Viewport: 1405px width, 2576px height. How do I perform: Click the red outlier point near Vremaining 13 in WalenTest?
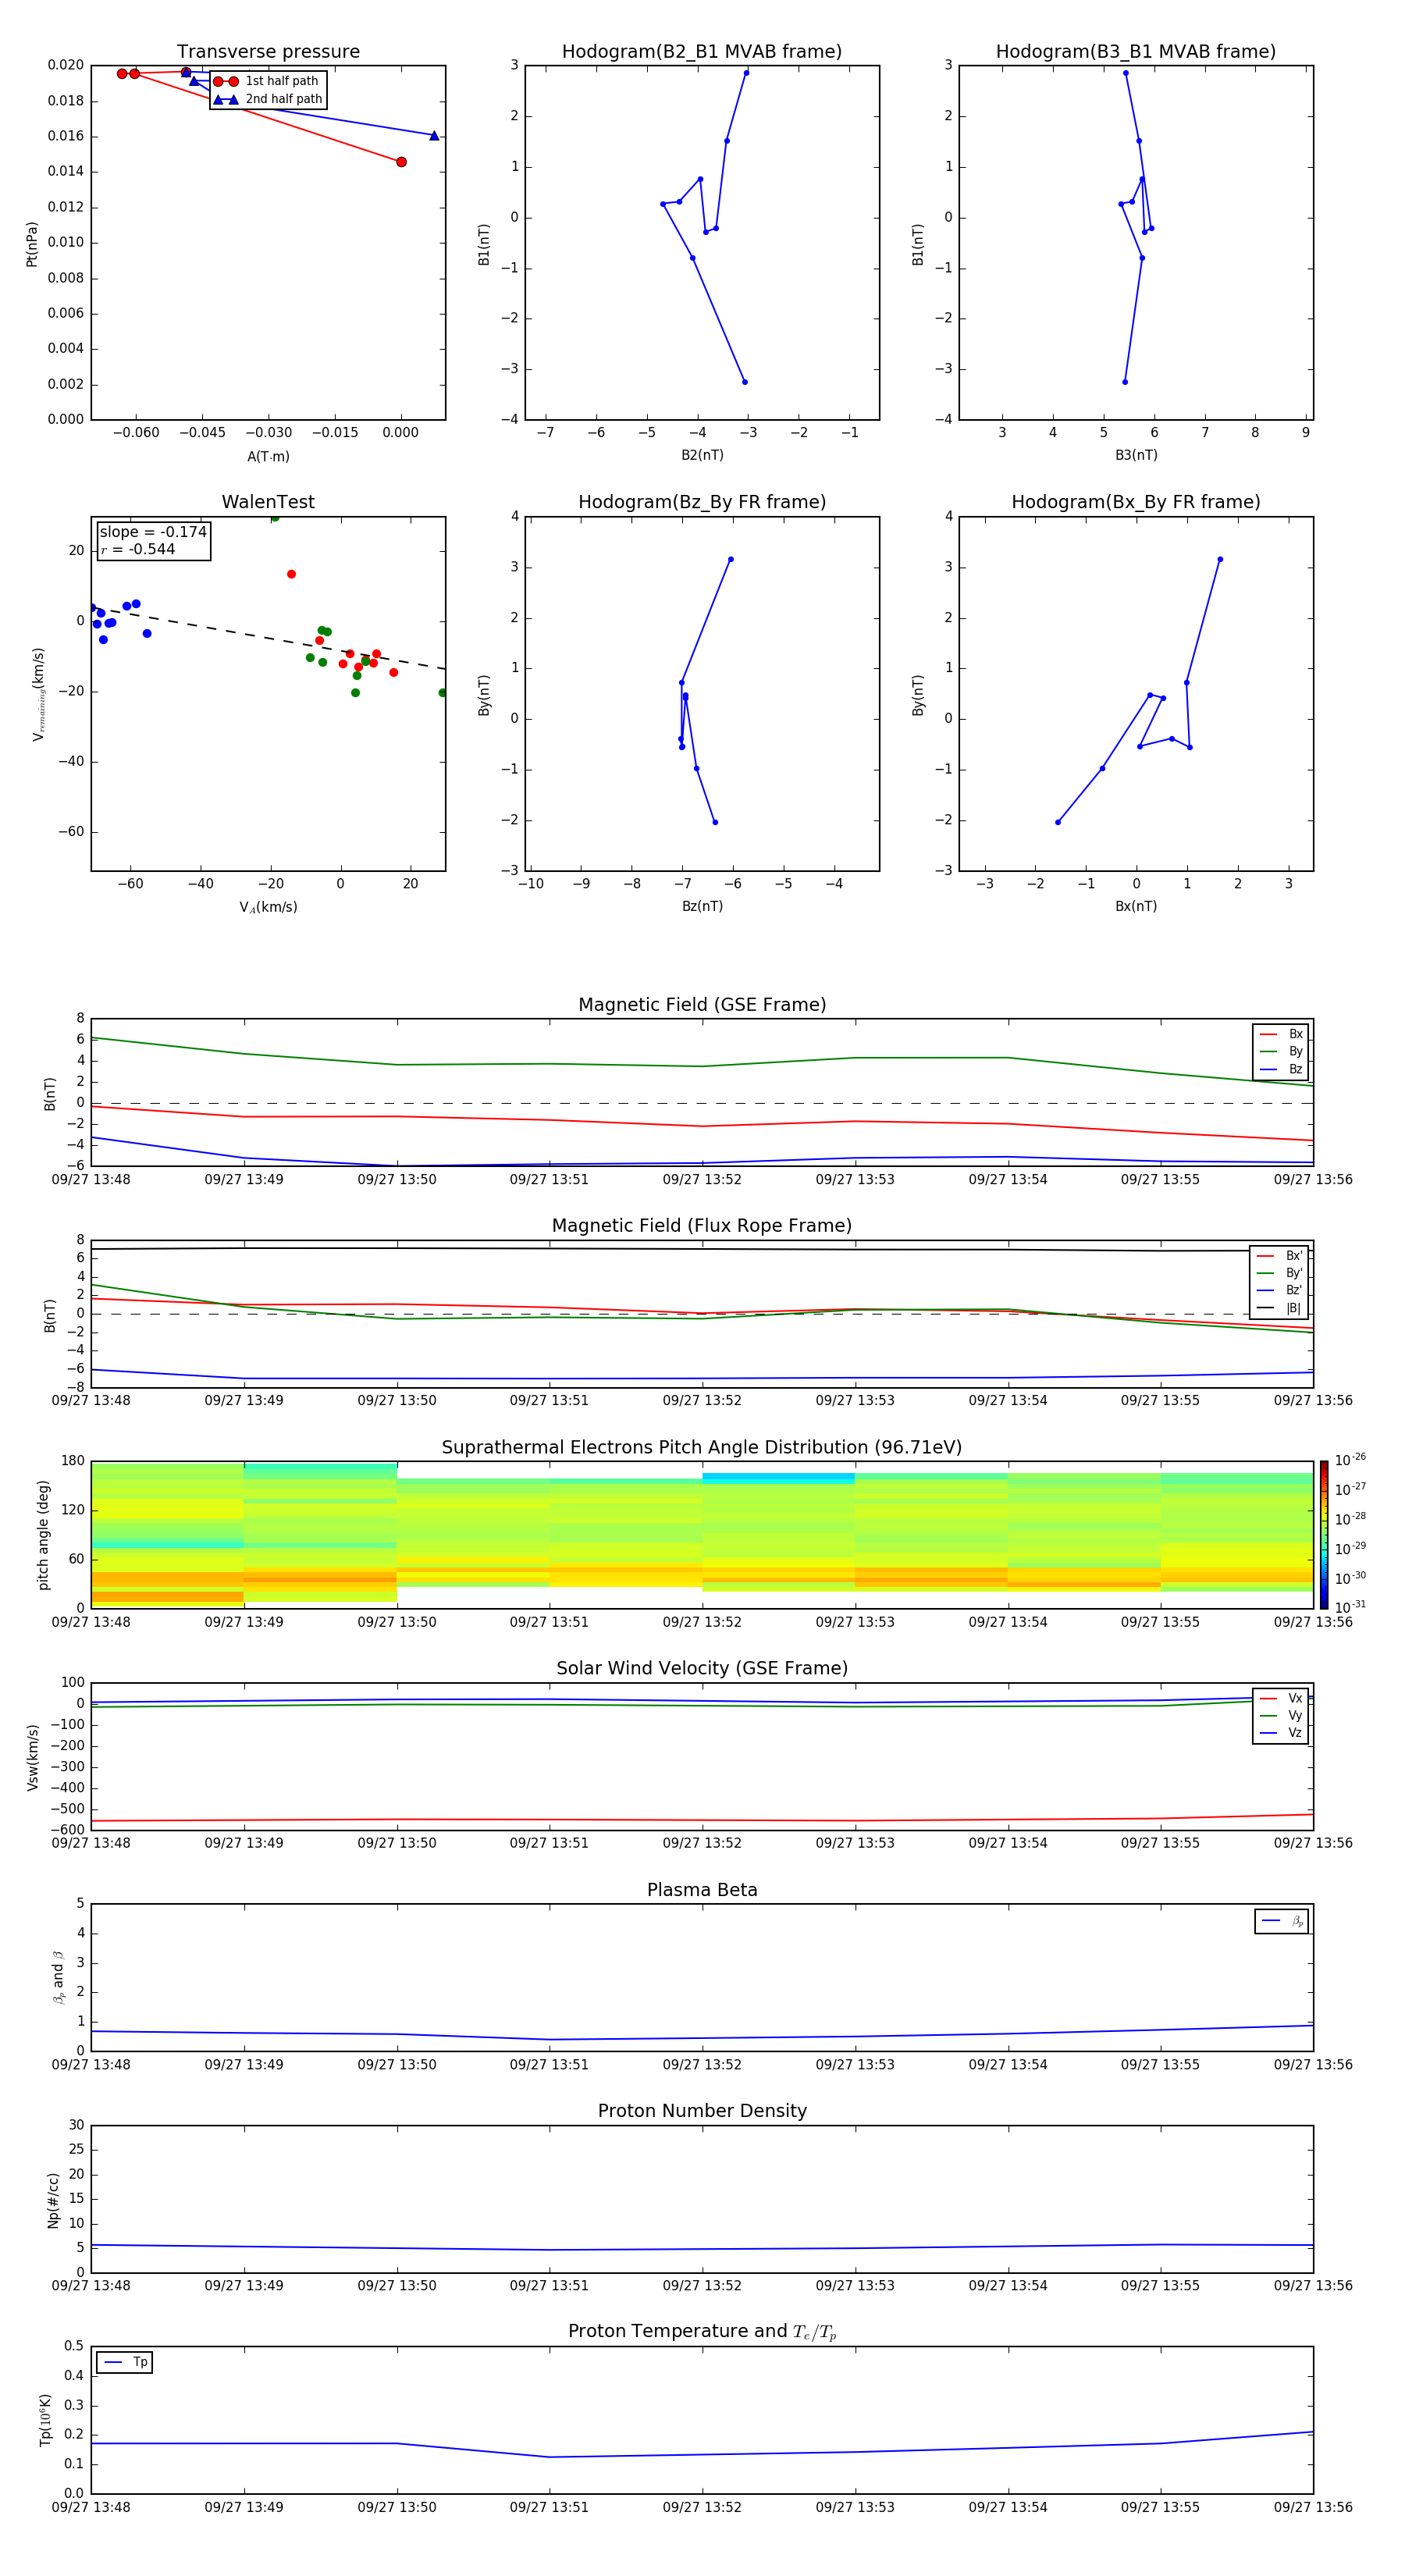click(291, 574)
